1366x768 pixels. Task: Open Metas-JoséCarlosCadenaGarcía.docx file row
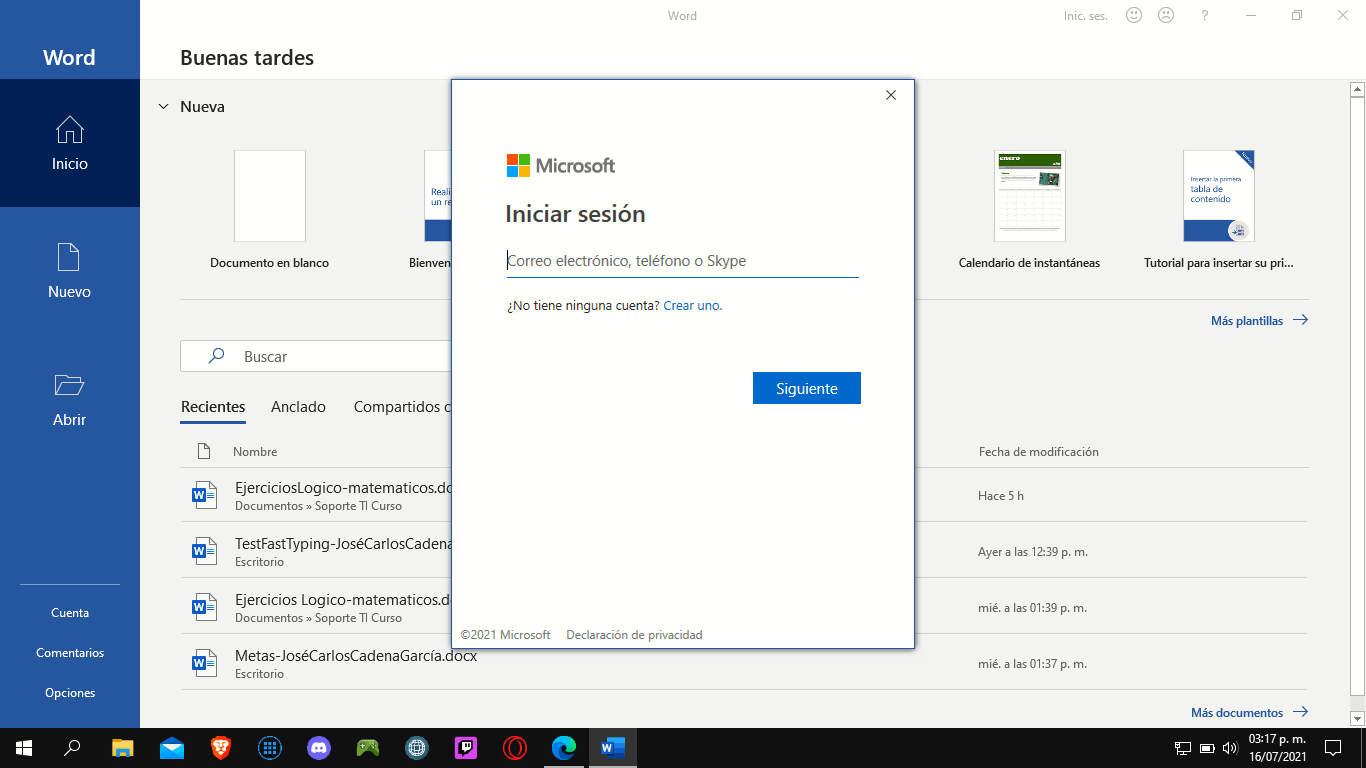pos(744,663)
